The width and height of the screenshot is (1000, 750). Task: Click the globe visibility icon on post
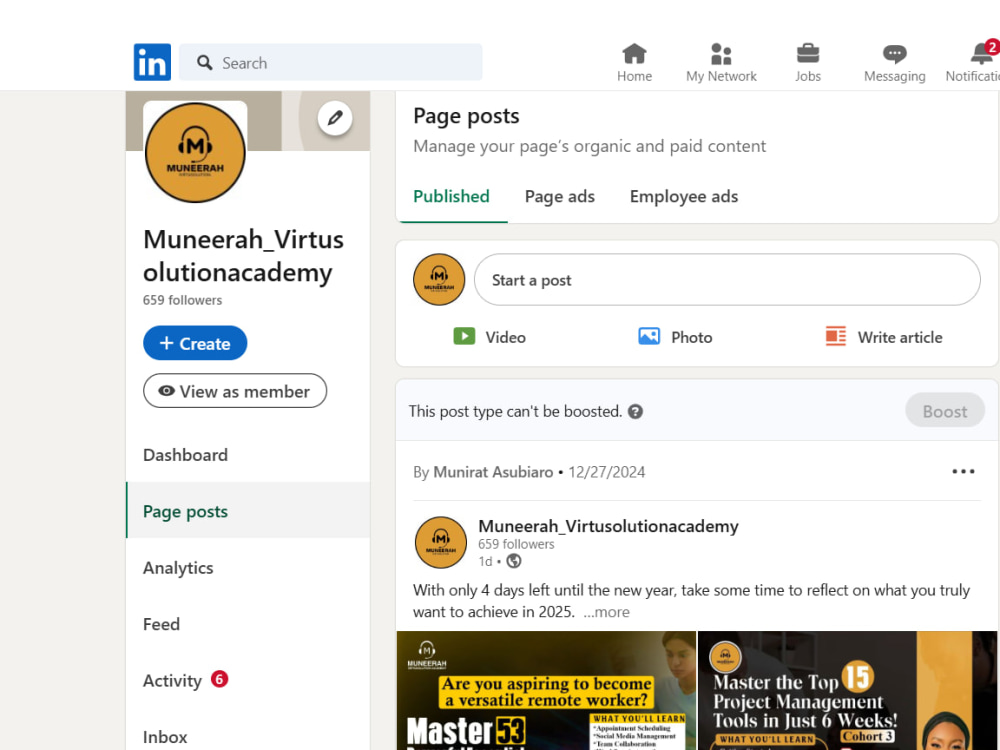point(513,561)
